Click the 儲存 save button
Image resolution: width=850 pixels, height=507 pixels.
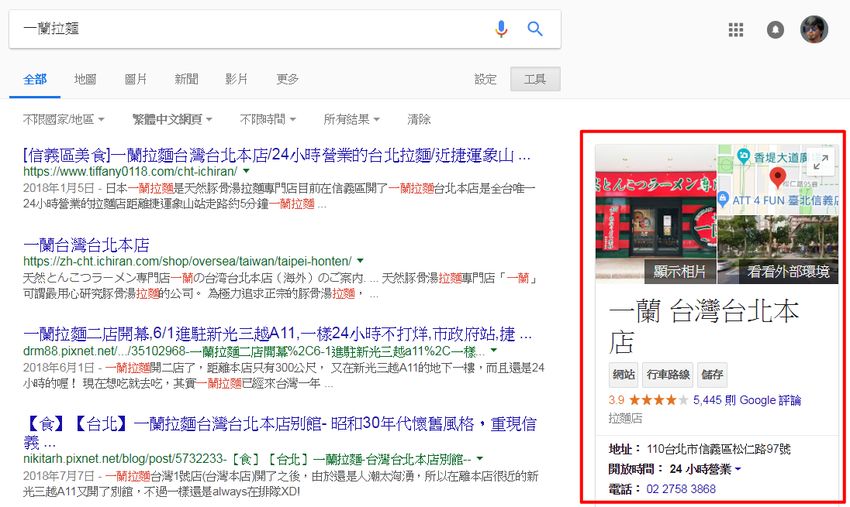tap(712, 375)
